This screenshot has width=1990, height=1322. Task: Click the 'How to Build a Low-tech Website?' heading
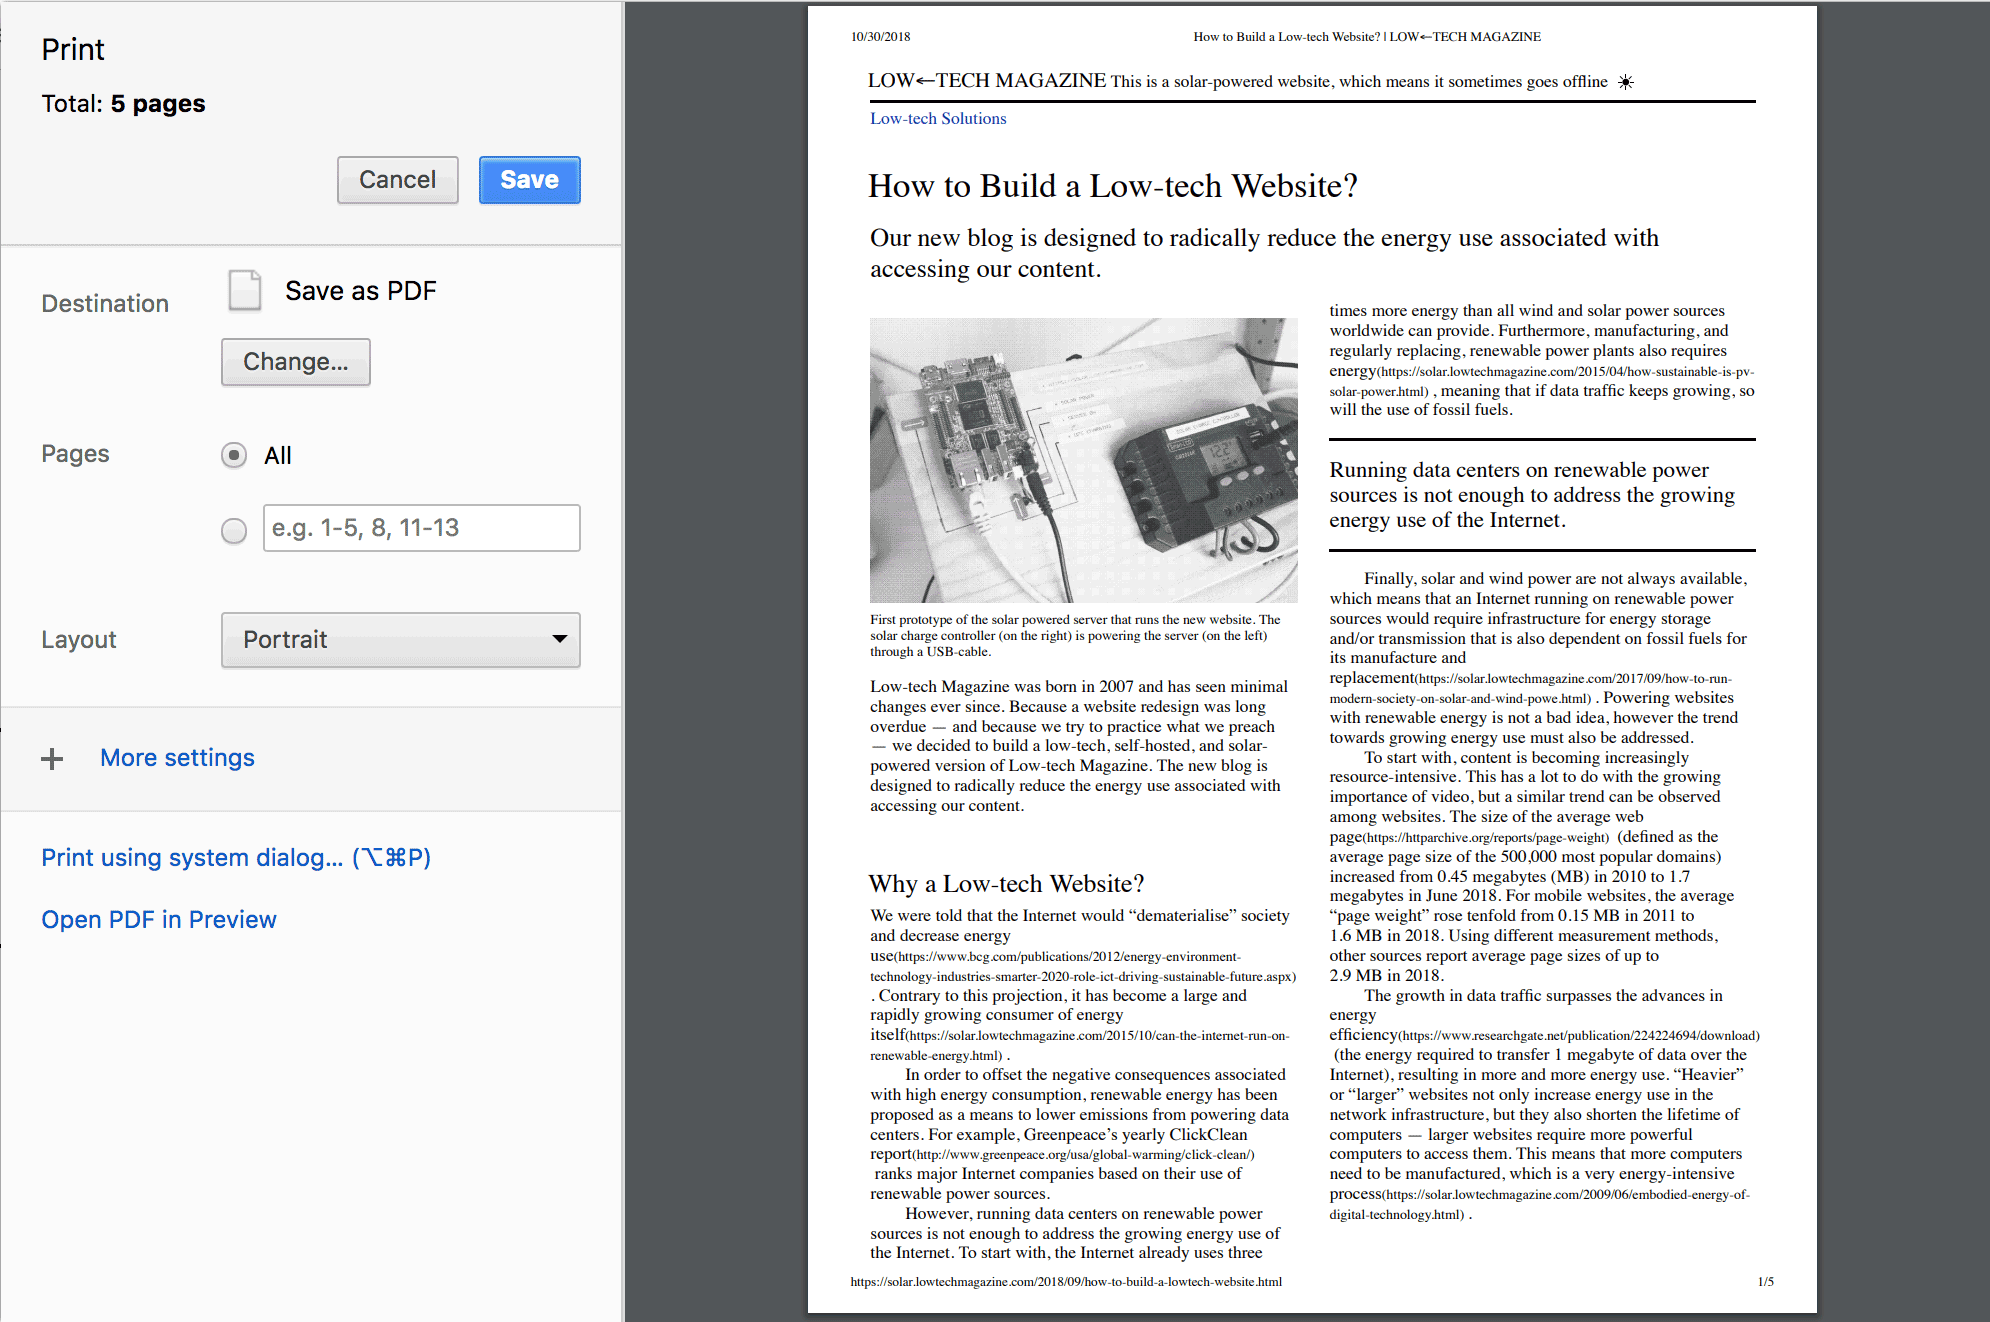[x=1112, y=186]
